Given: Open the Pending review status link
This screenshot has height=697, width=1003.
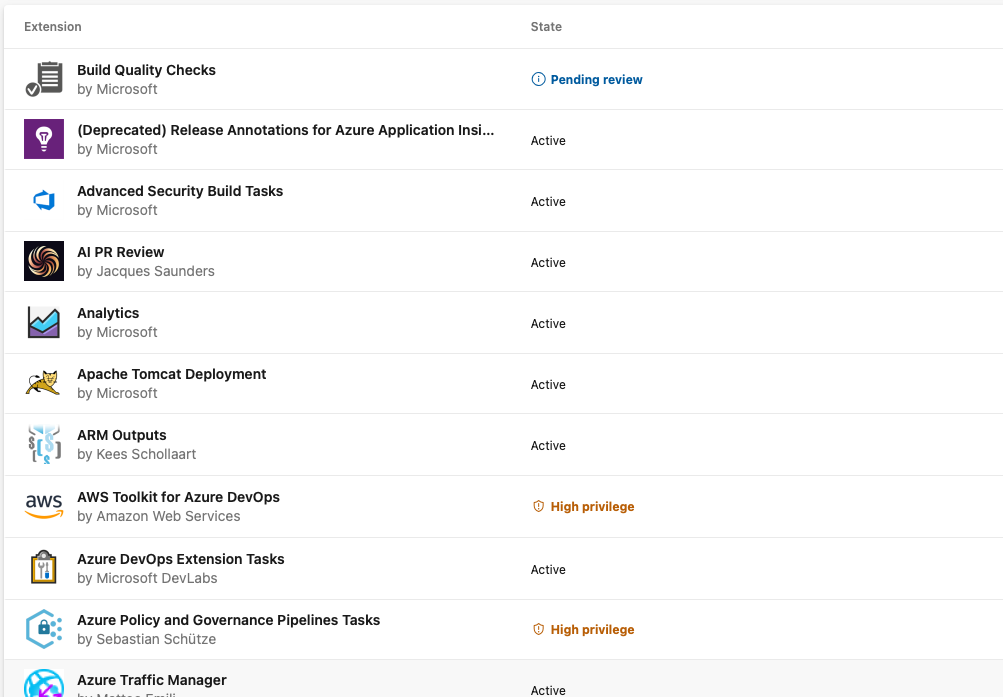Looking at the screenshot, I should [x=596, y=79].
